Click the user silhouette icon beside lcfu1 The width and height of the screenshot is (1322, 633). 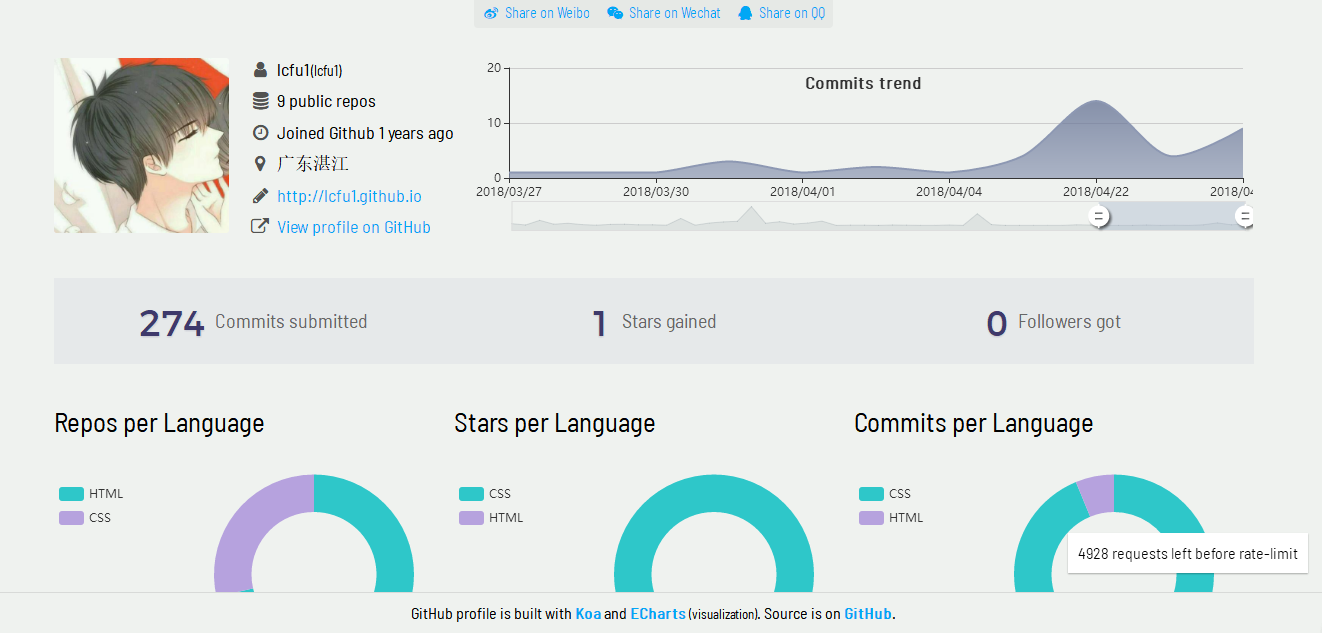260,70
